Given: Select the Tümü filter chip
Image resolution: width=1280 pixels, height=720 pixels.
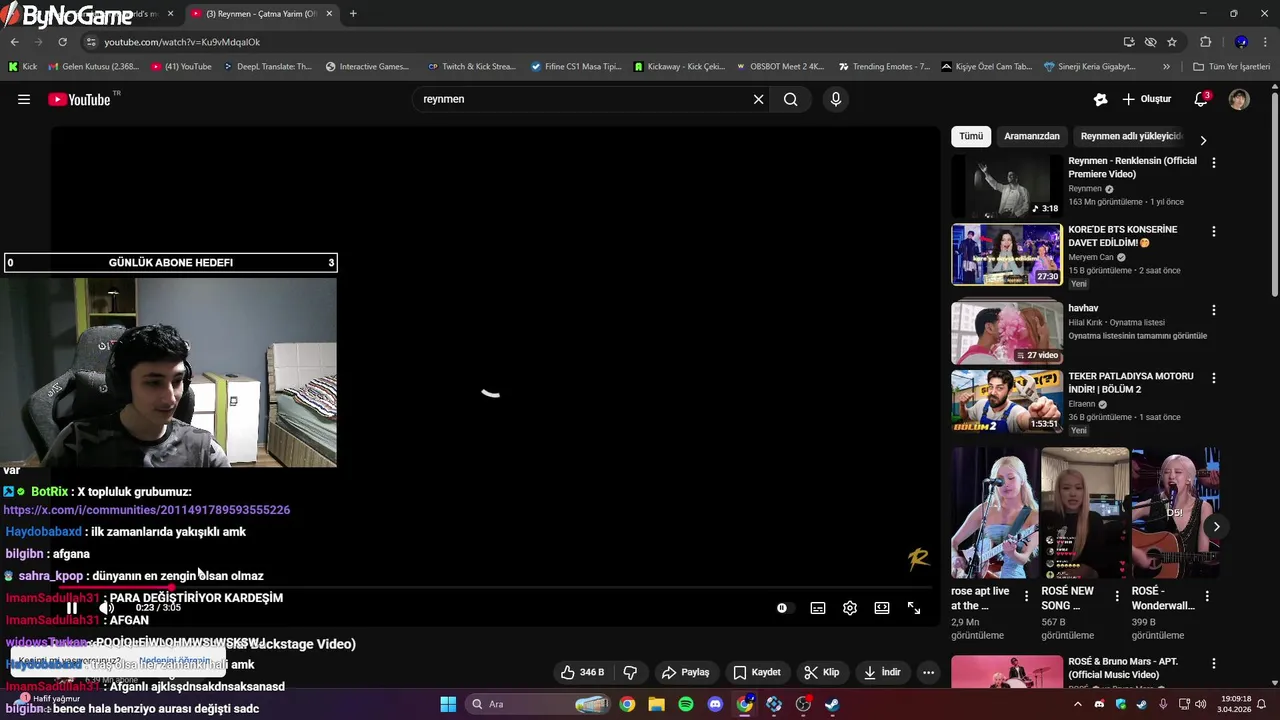Looking at the screenshot, I should coord(971,136).
